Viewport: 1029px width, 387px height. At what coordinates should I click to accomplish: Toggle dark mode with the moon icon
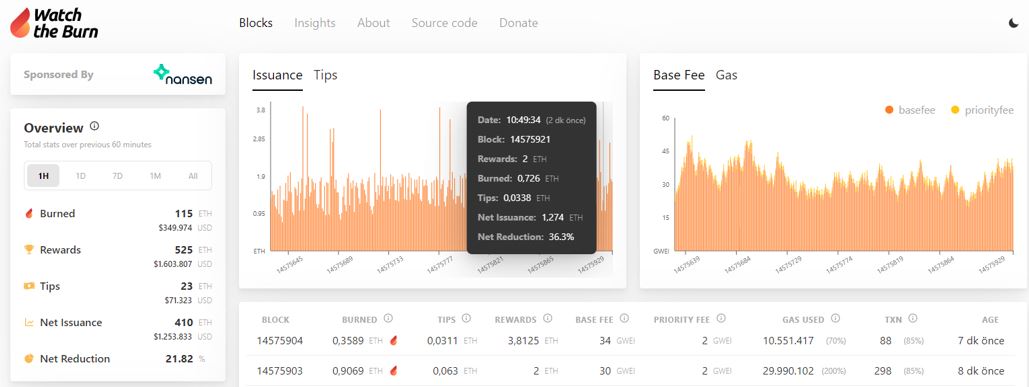click(x=1013, y=23)
